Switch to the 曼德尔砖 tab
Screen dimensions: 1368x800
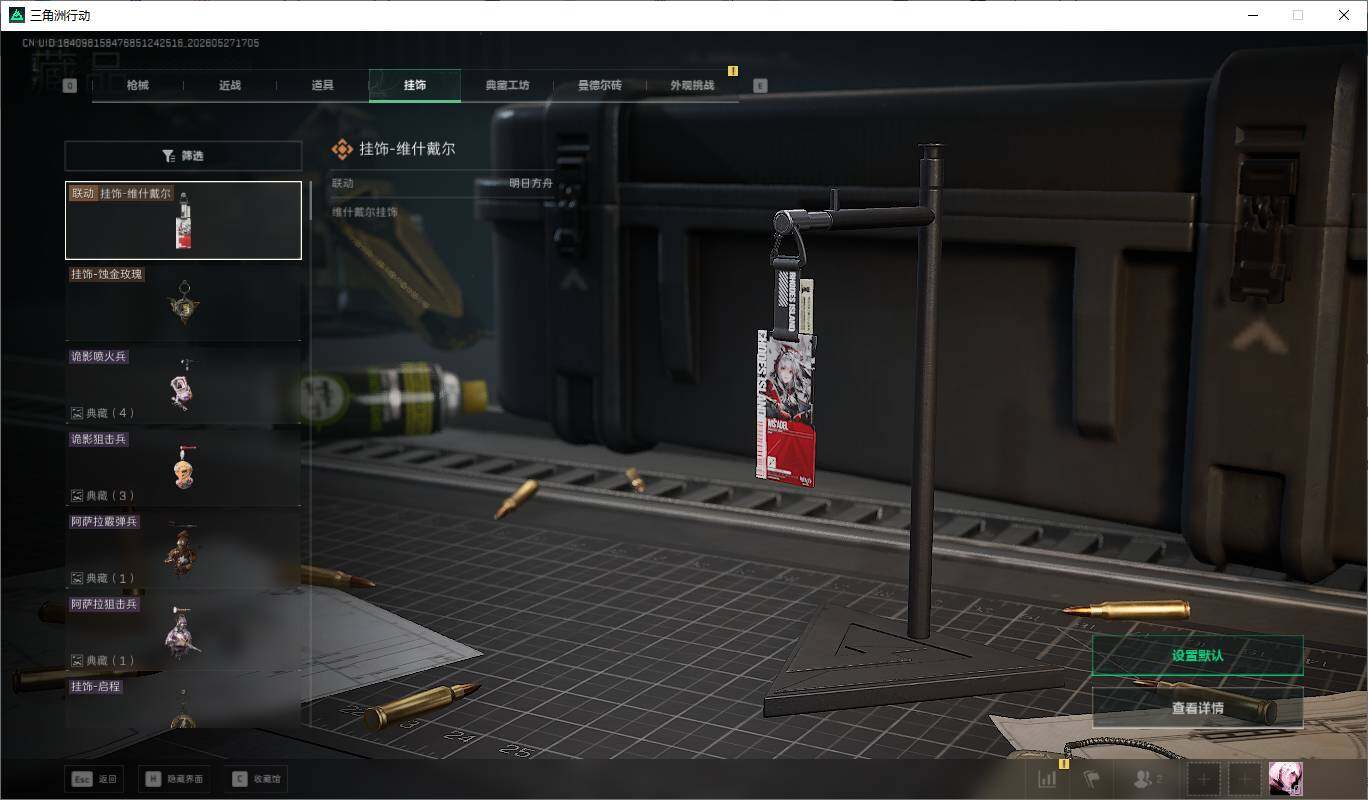[x=599, y=86]
